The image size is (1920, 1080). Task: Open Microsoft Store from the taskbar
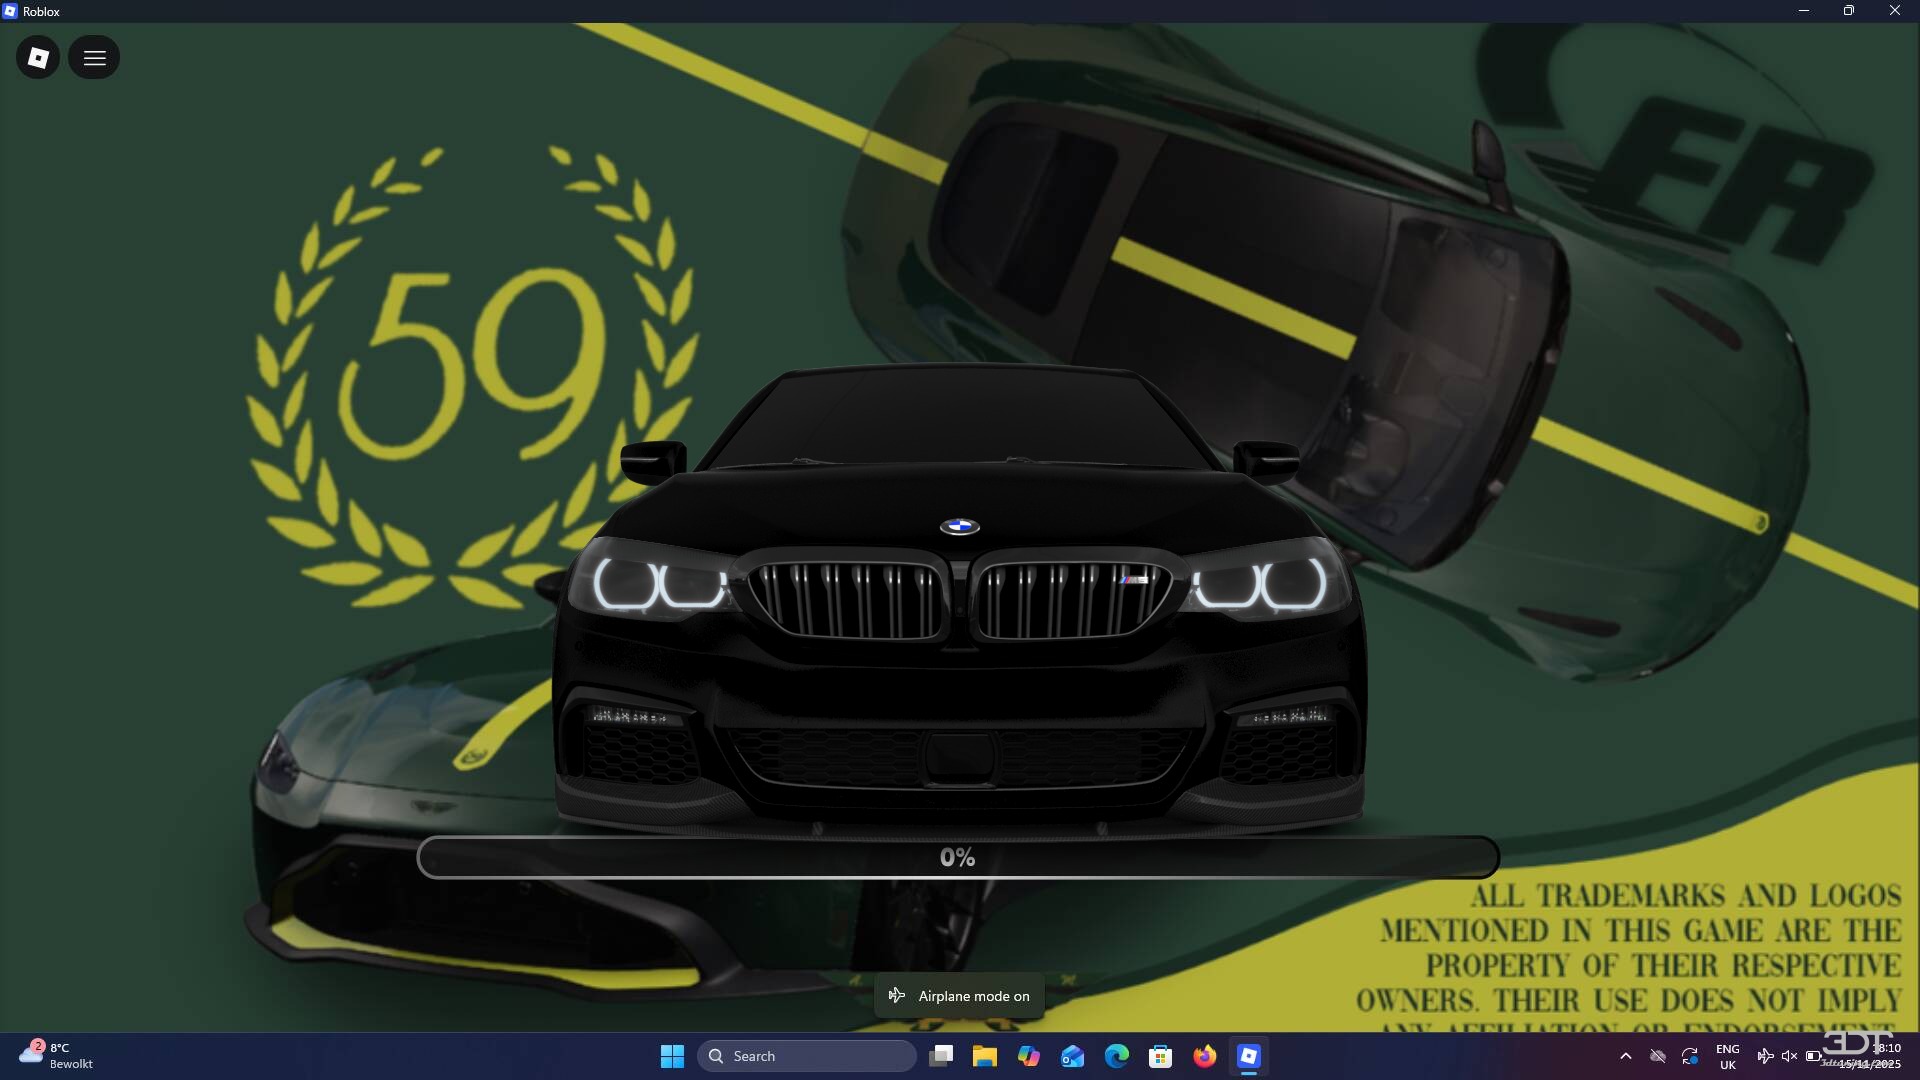pos(1161,1056)
